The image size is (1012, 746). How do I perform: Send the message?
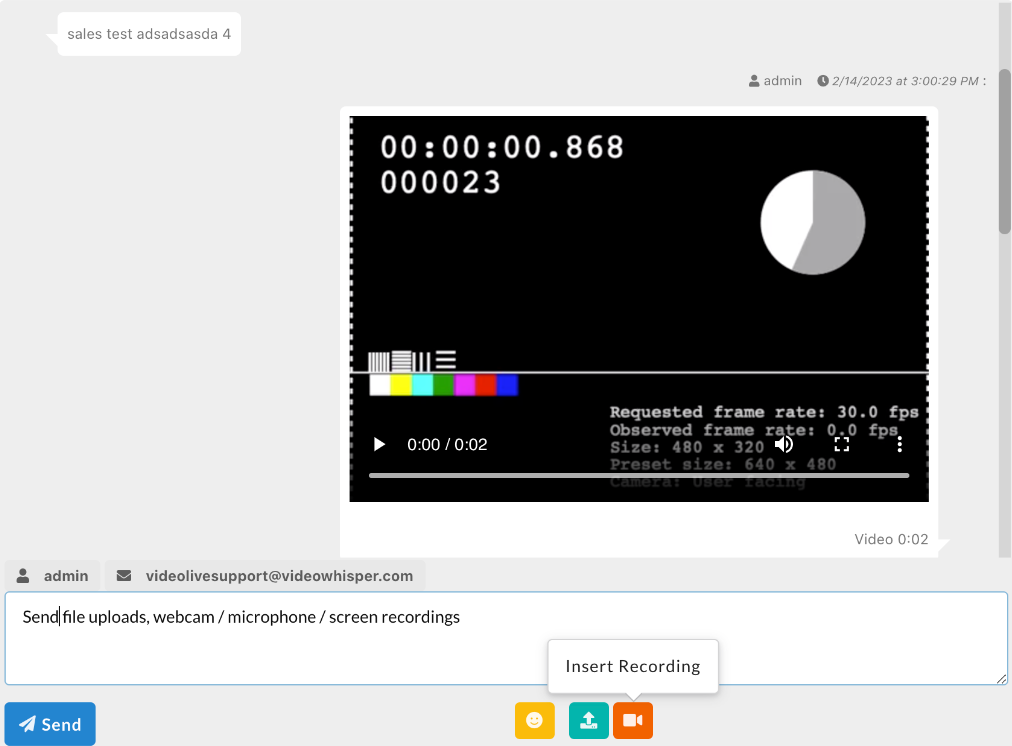click(x=50, y=724)
